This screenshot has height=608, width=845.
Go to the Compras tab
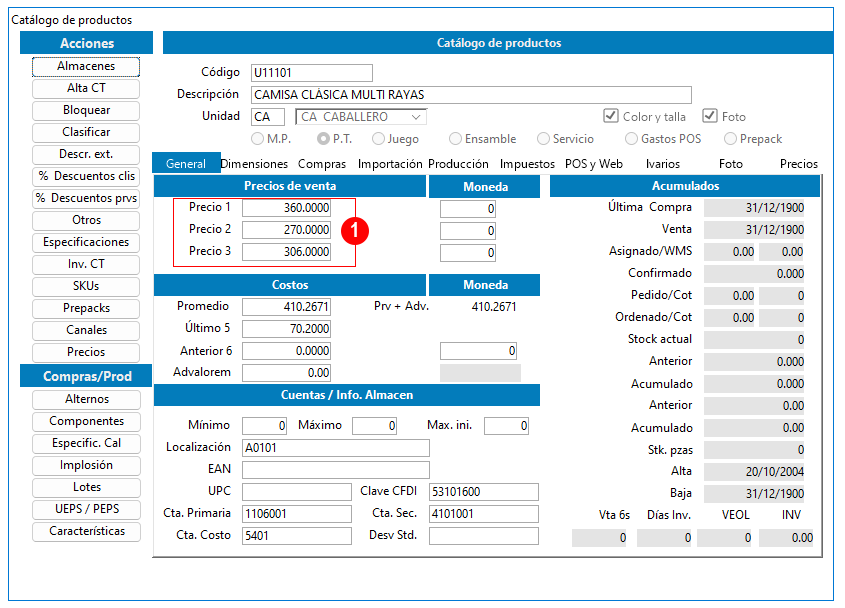[322, 164]
